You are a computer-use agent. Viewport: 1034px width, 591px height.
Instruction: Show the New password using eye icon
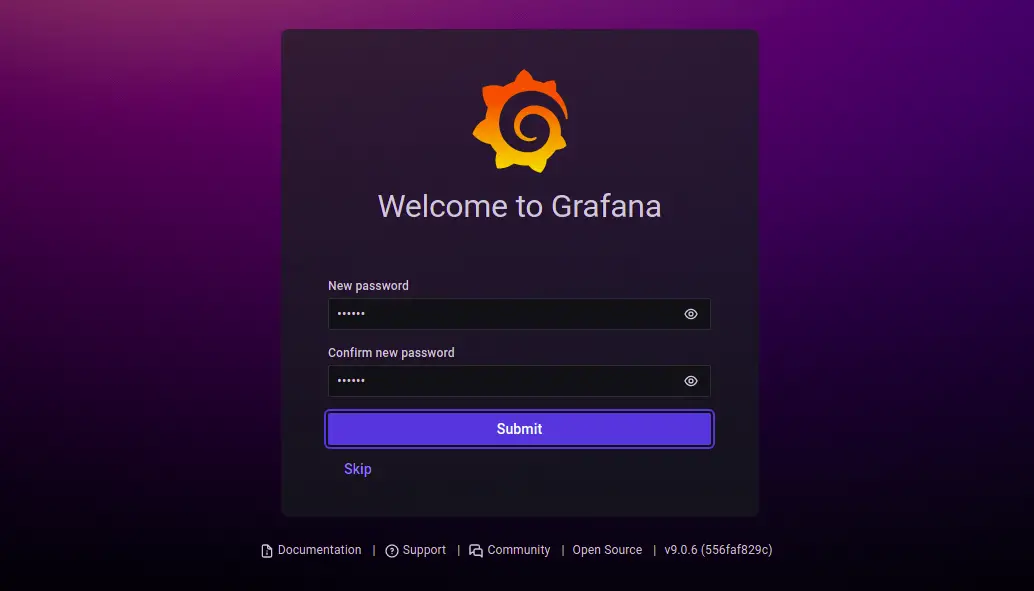tap(690, 314)
